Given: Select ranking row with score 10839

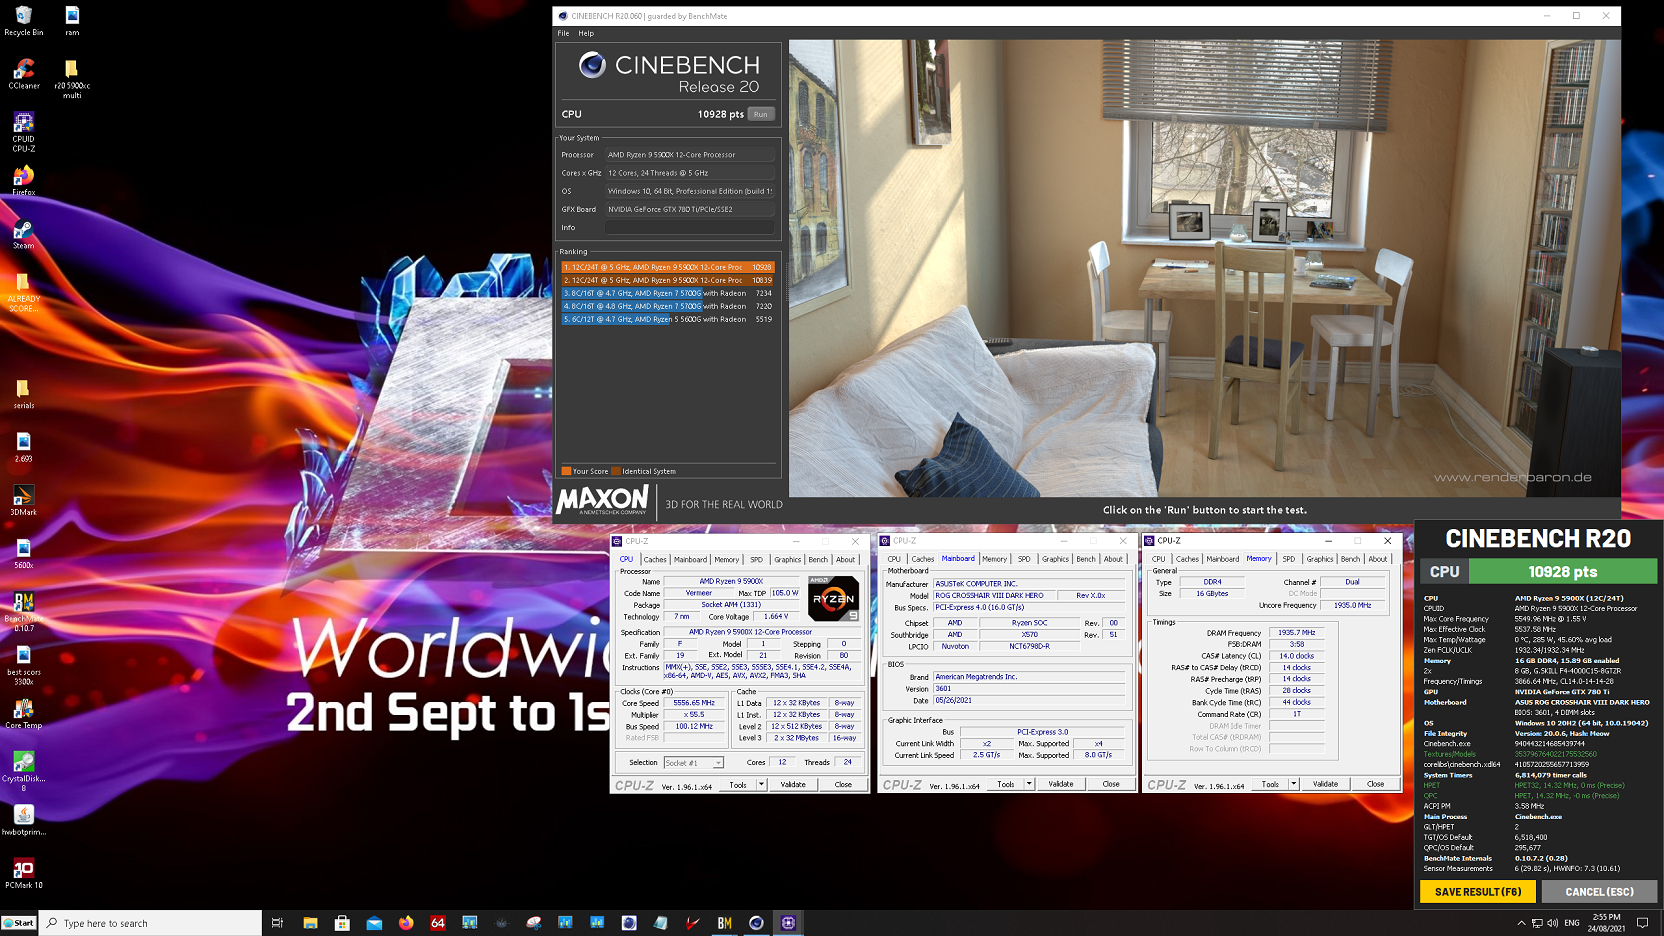Looking at the screenshot, I should 668,280.
